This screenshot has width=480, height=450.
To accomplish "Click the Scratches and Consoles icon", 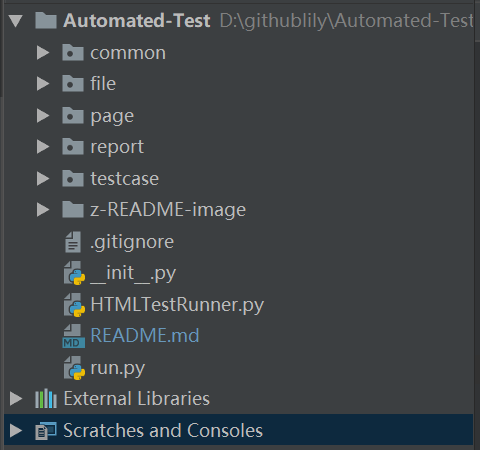I will point(46,430).
